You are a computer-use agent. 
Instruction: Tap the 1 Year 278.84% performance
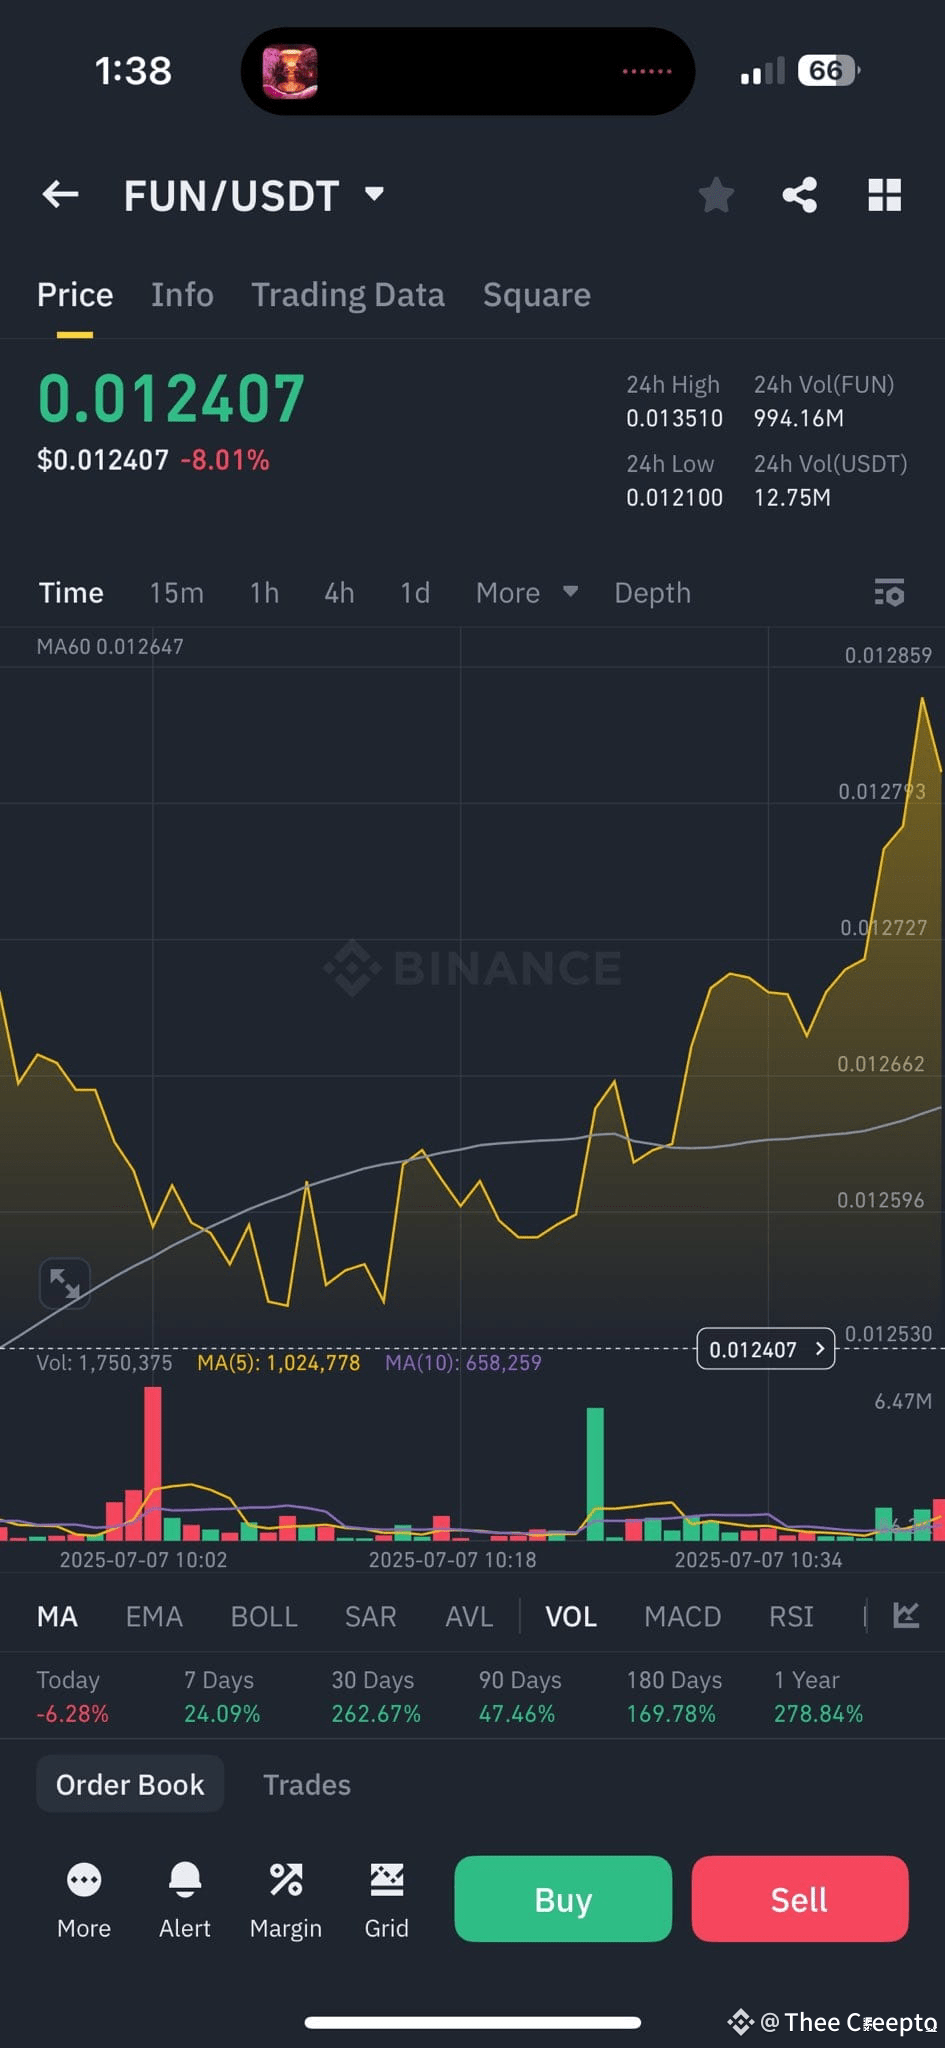point(818,1697)
